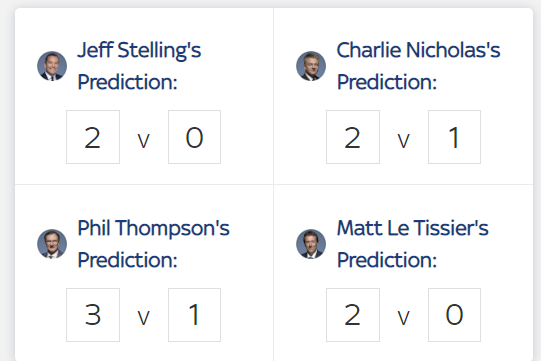The height and width of the screenshot is (361, 541).
Task: Click the 'v' separator in Jeff Stelling's prediction
Action: pyautogui.click(x=144, y=141)
